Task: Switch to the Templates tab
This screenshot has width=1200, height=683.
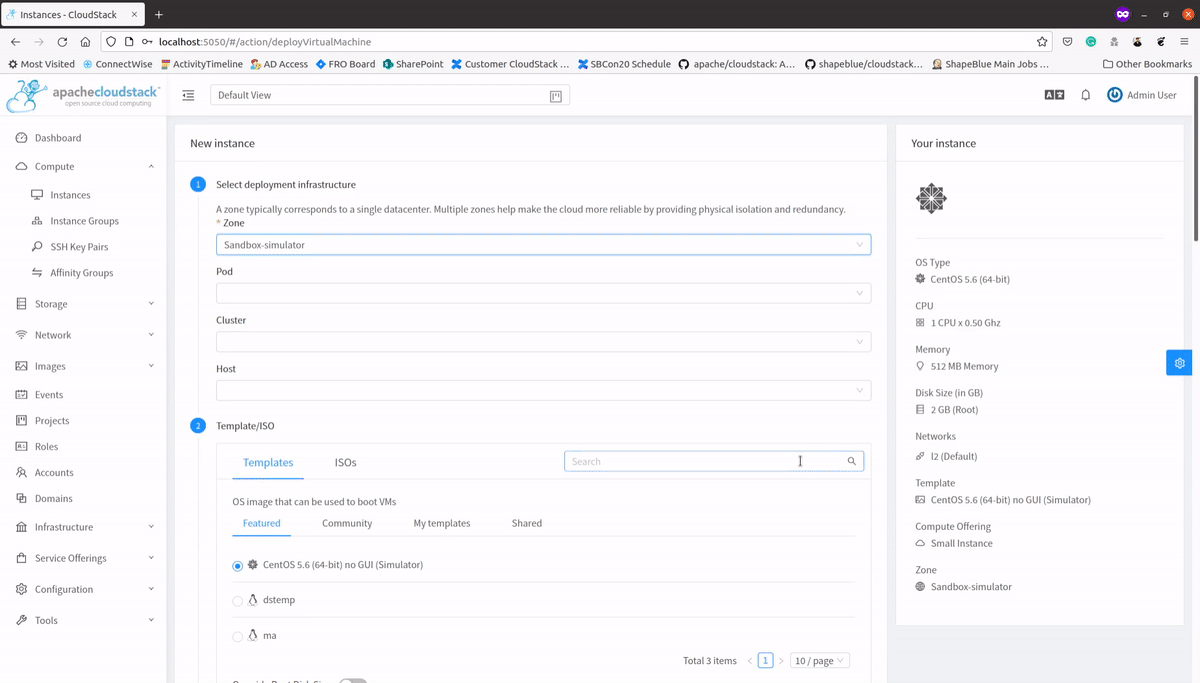Action: pos(268,462)
